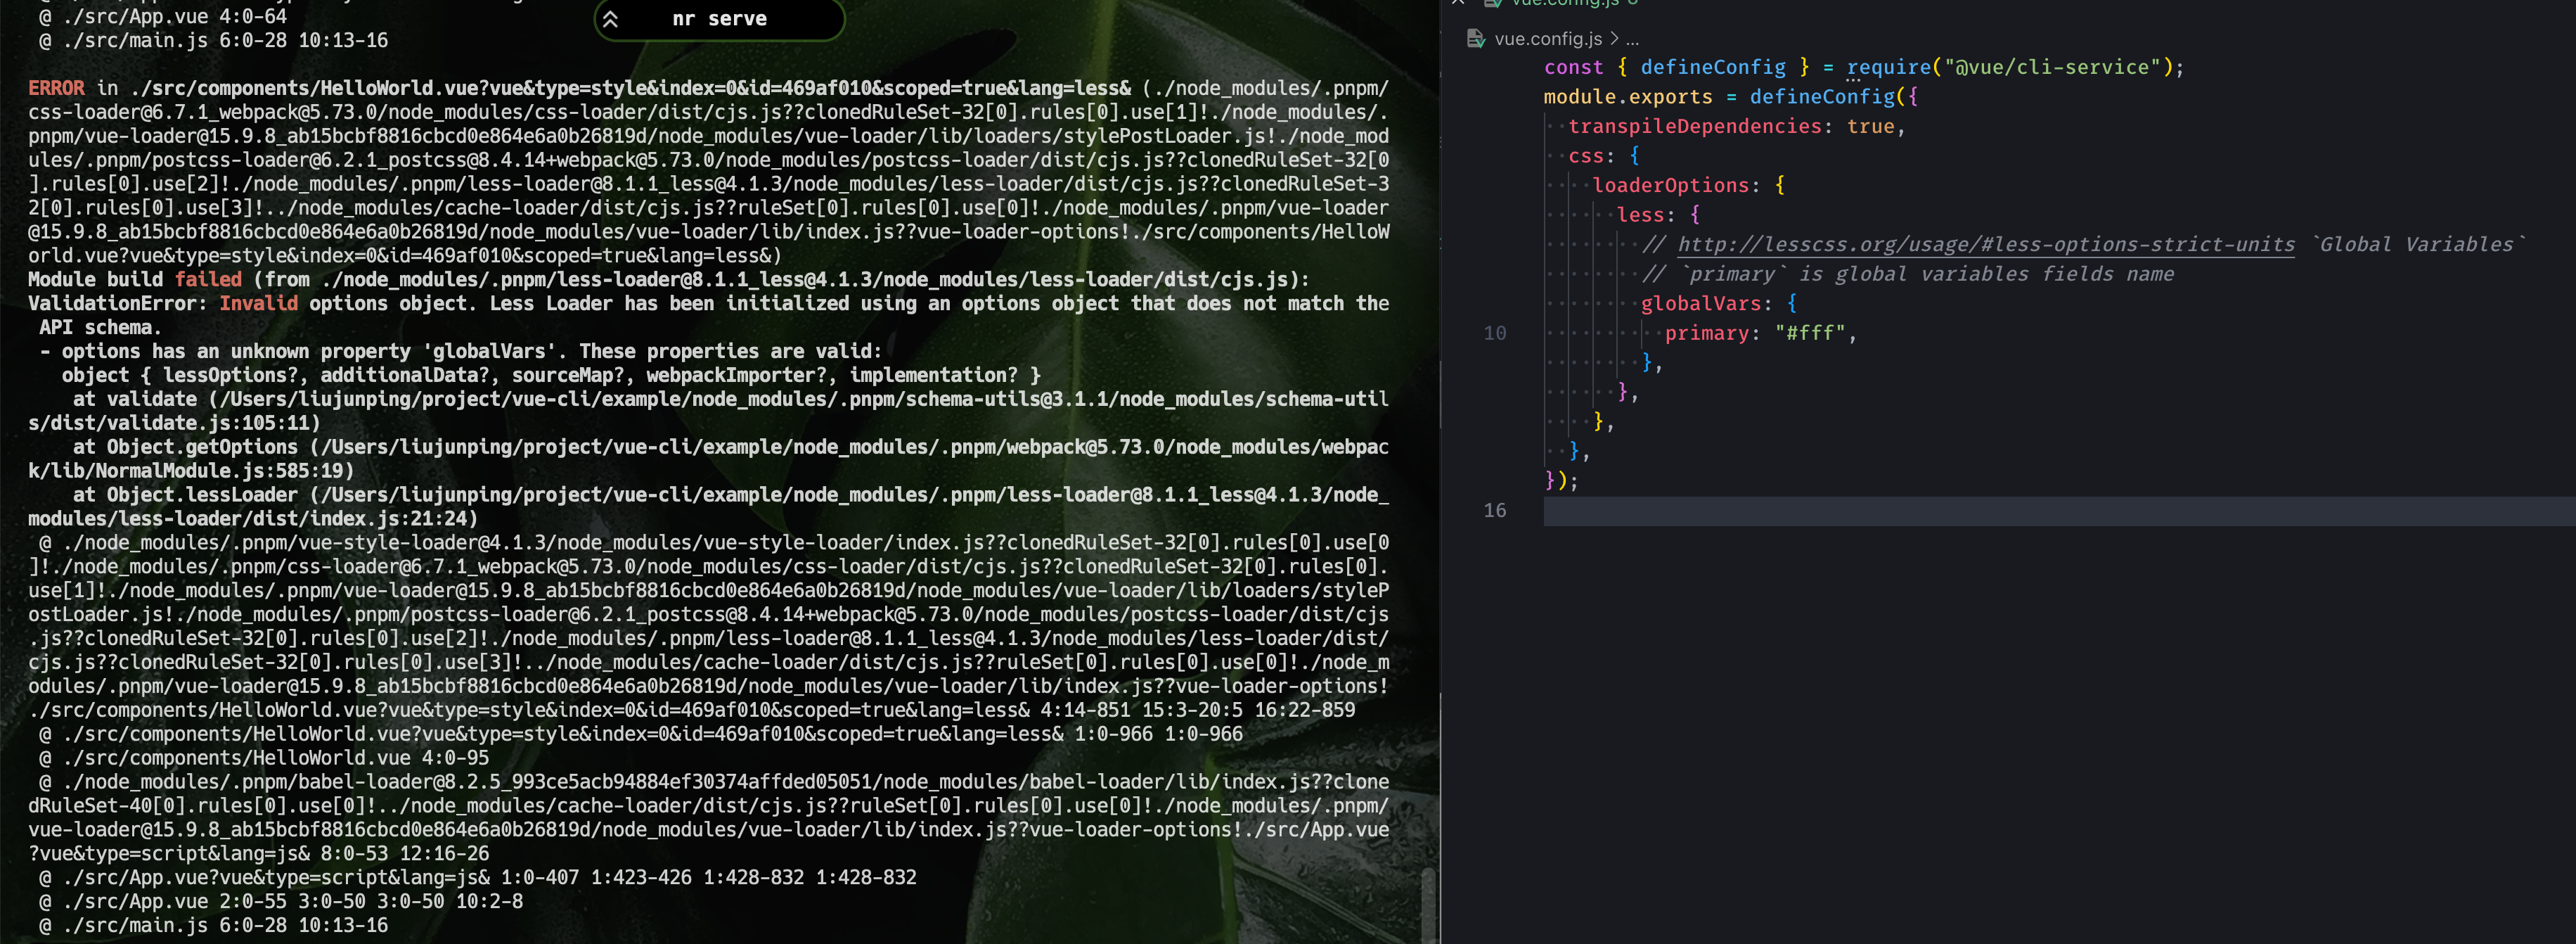Click the require keyword with suggestion dots
This screenshot has width=2576, height=944.
tap(1888, 67)
